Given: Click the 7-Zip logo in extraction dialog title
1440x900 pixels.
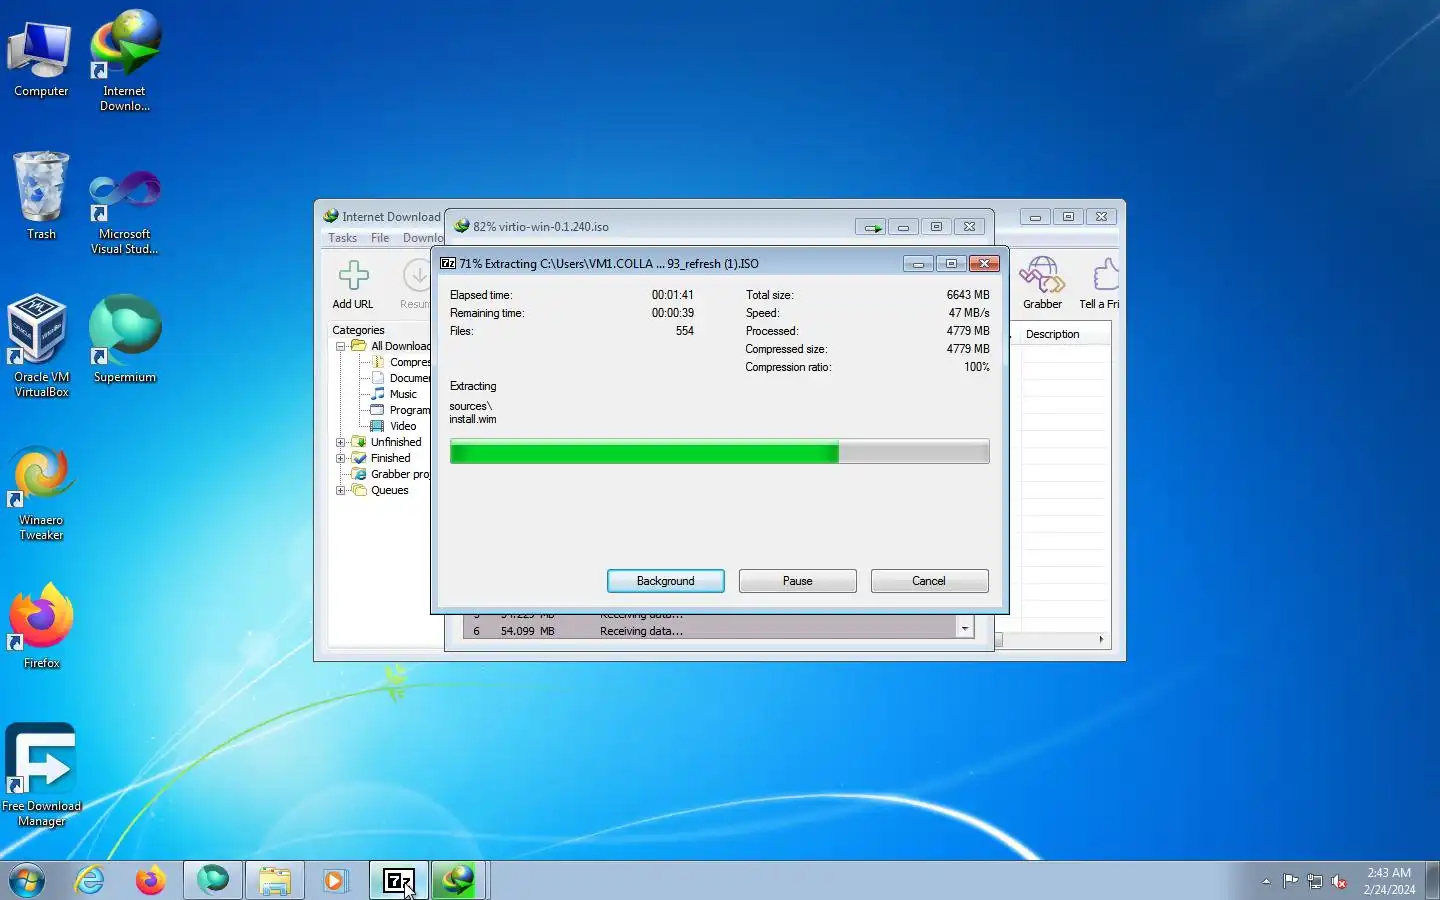Looking at the screenshot, I should 448,264.
